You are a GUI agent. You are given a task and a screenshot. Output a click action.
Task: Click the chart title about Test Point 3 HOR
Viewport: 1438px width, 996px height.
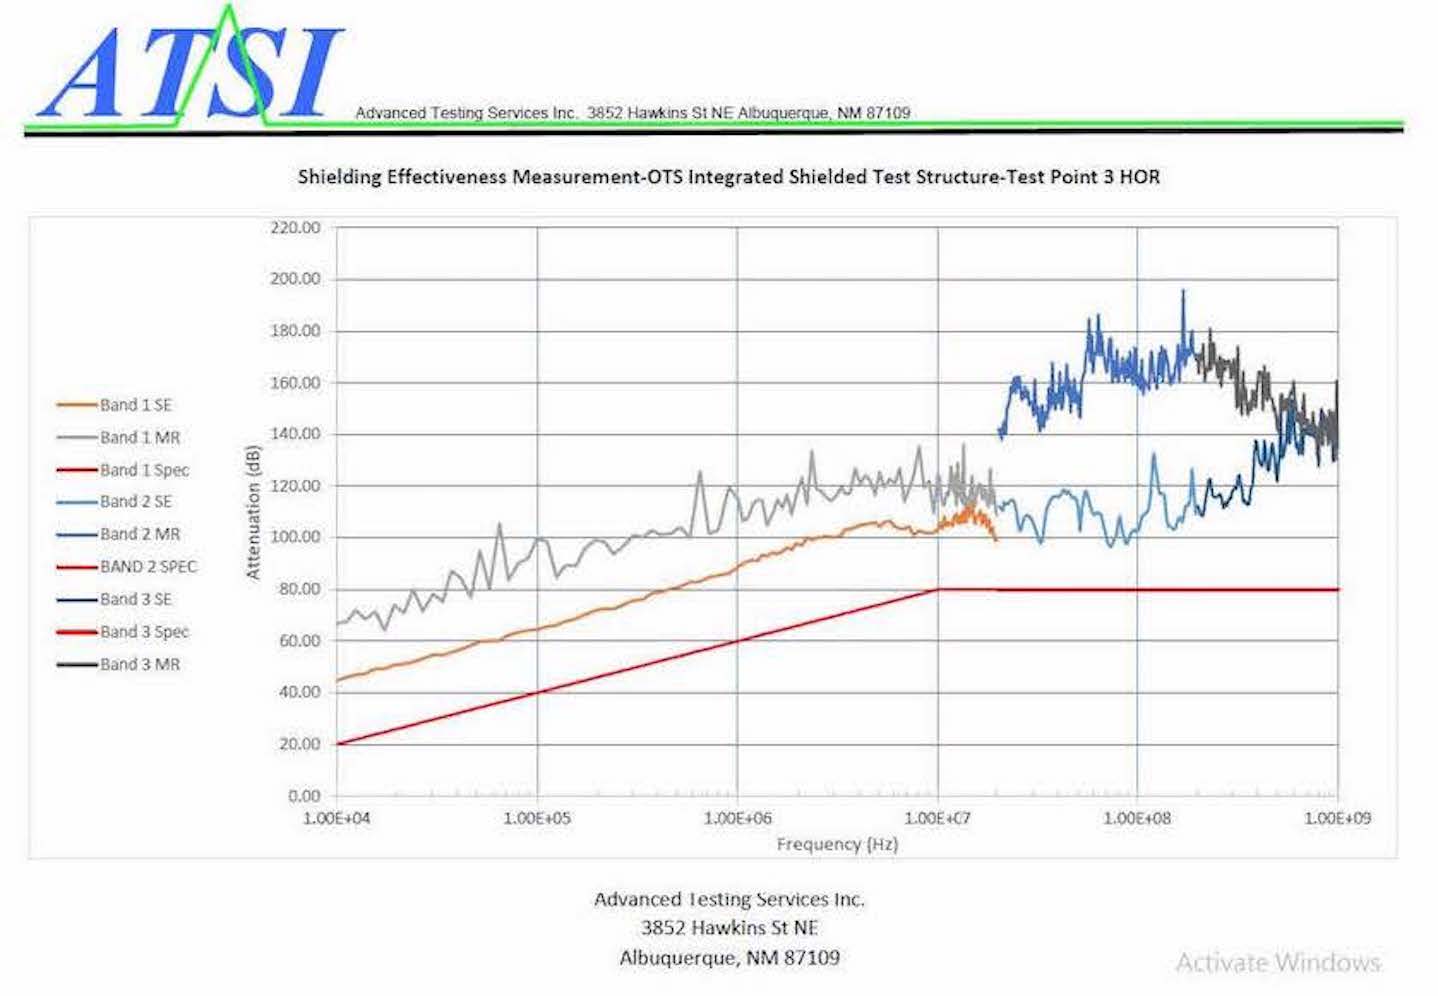coord(729,177)
